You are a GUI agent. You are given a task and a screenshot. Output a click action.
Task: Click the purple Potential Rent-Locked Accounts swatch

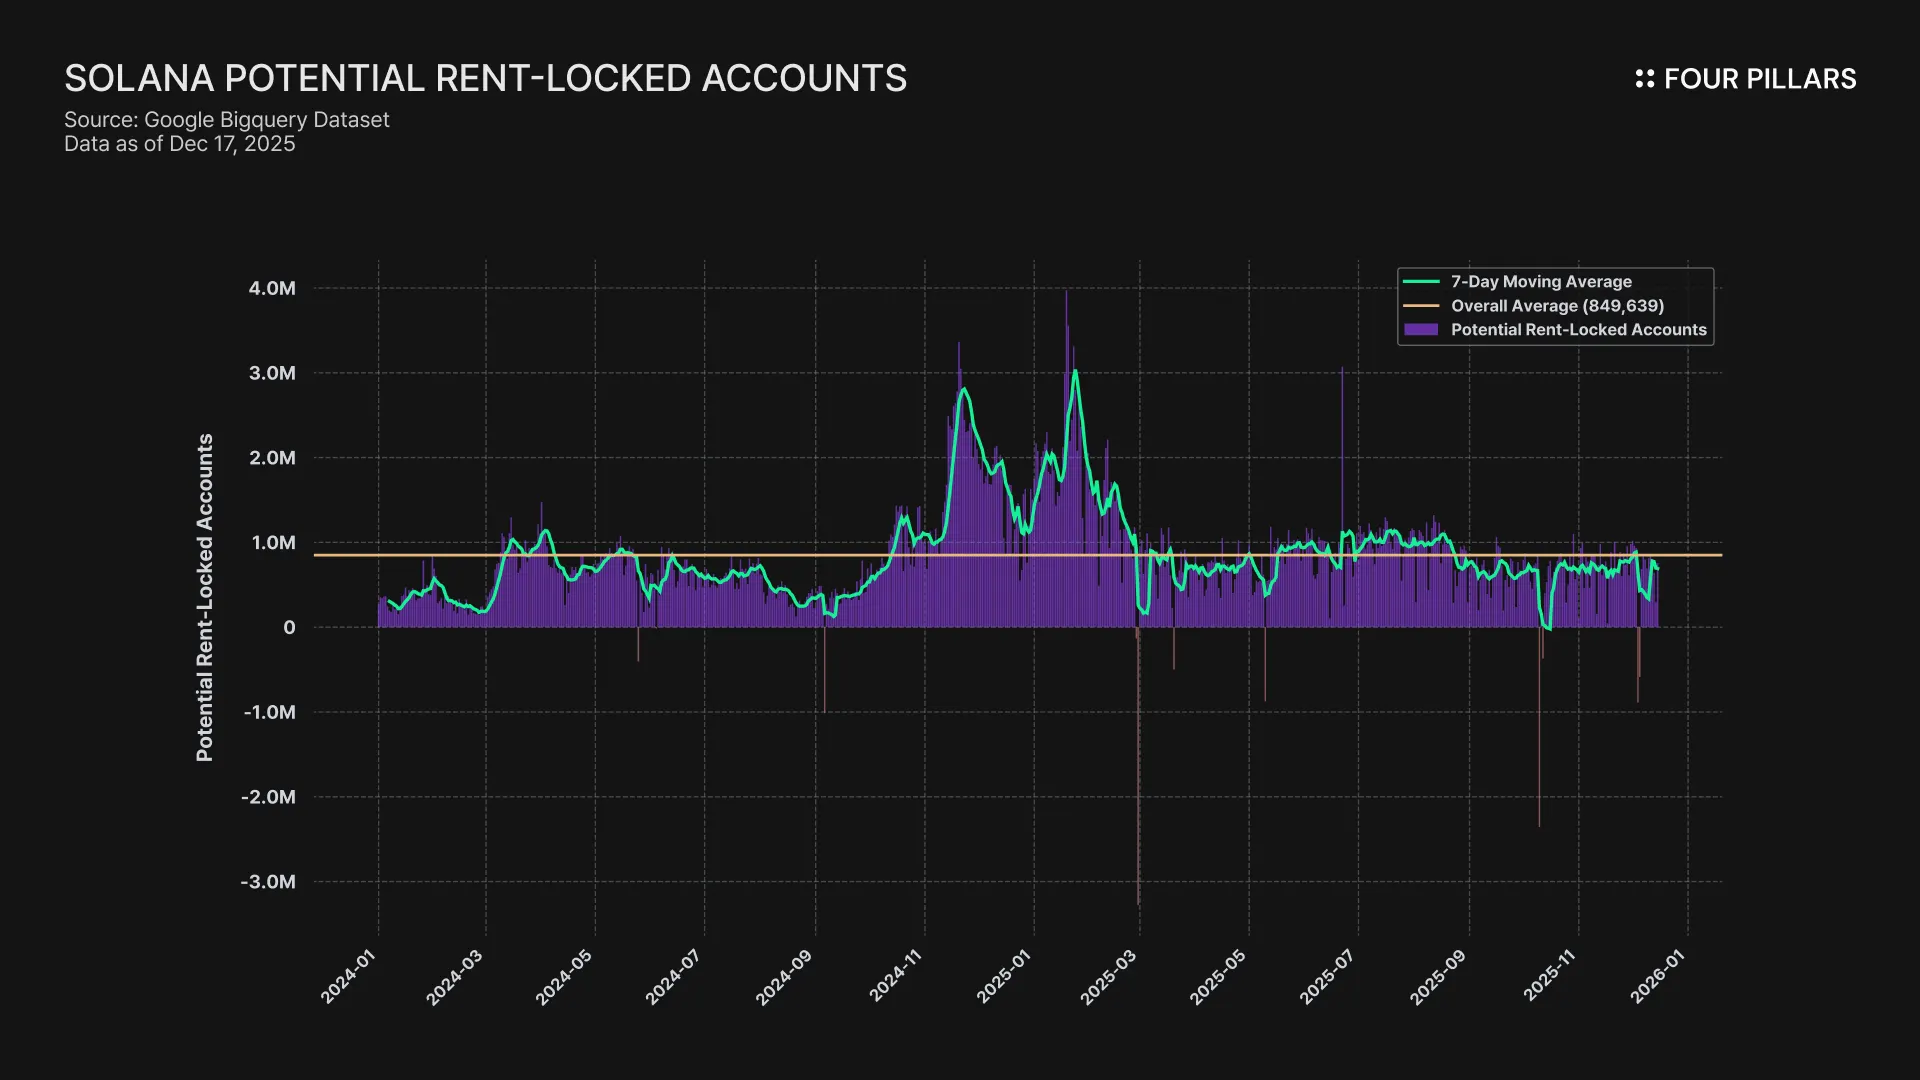coord(1421,330)
